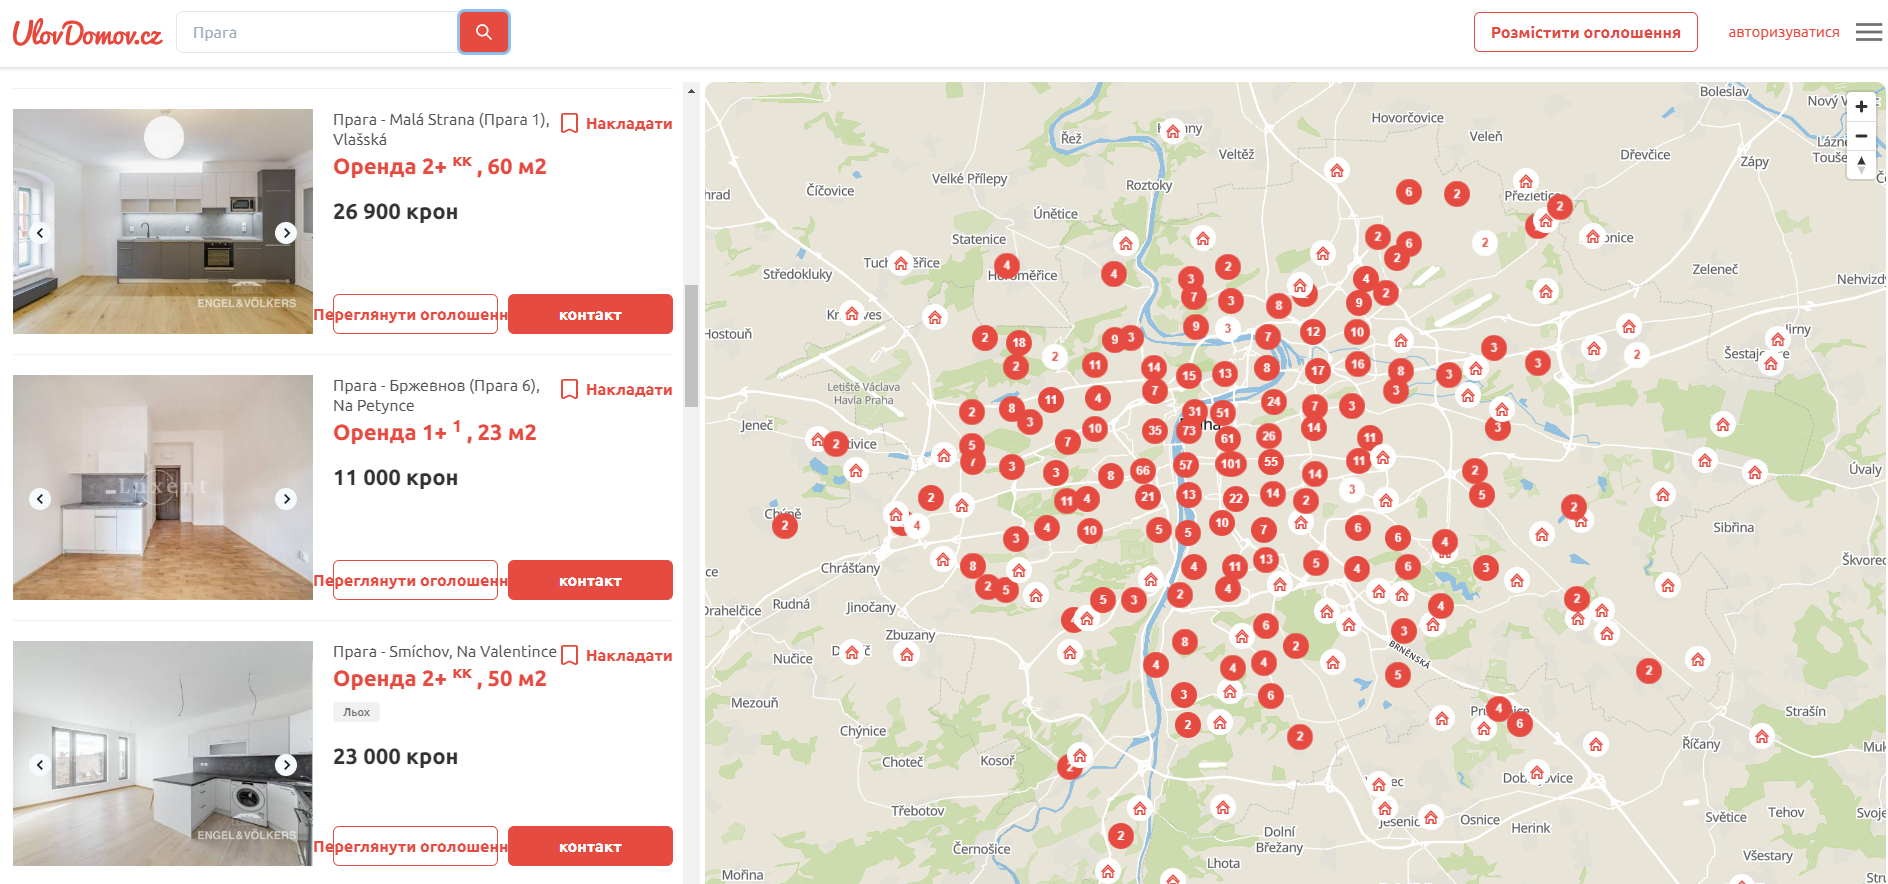View the 11 000 крон listing details

[x=415, y=580]
